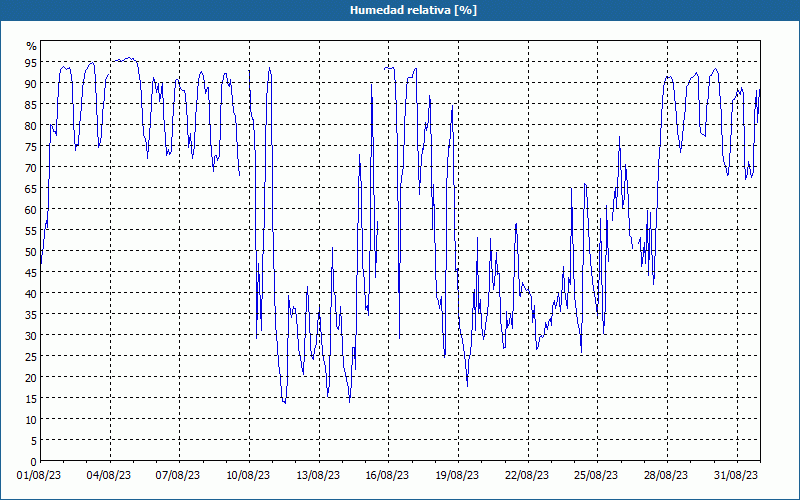Select the '%' unit label on the y-axis
The image size is (800, 500).
pos(32,46)
